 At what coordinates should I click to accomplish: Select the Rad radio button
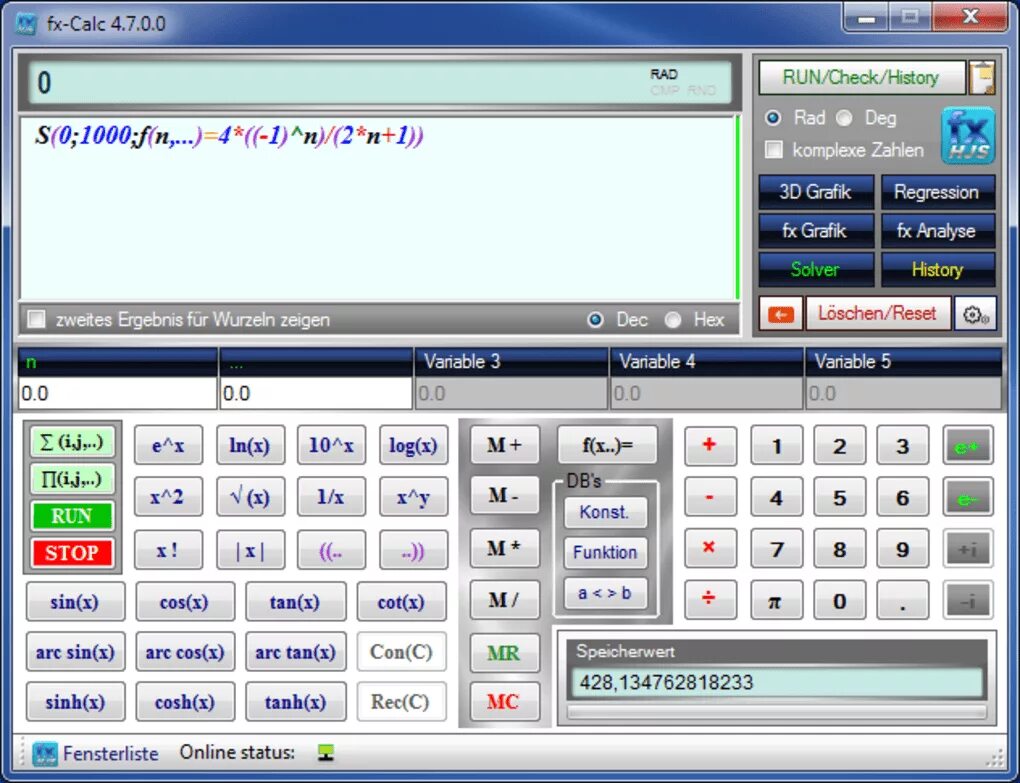[x=773, y=118]
